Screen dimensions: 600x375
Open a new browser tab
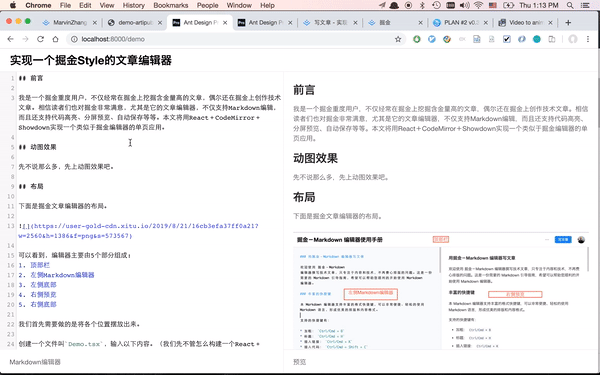(568, 23)
